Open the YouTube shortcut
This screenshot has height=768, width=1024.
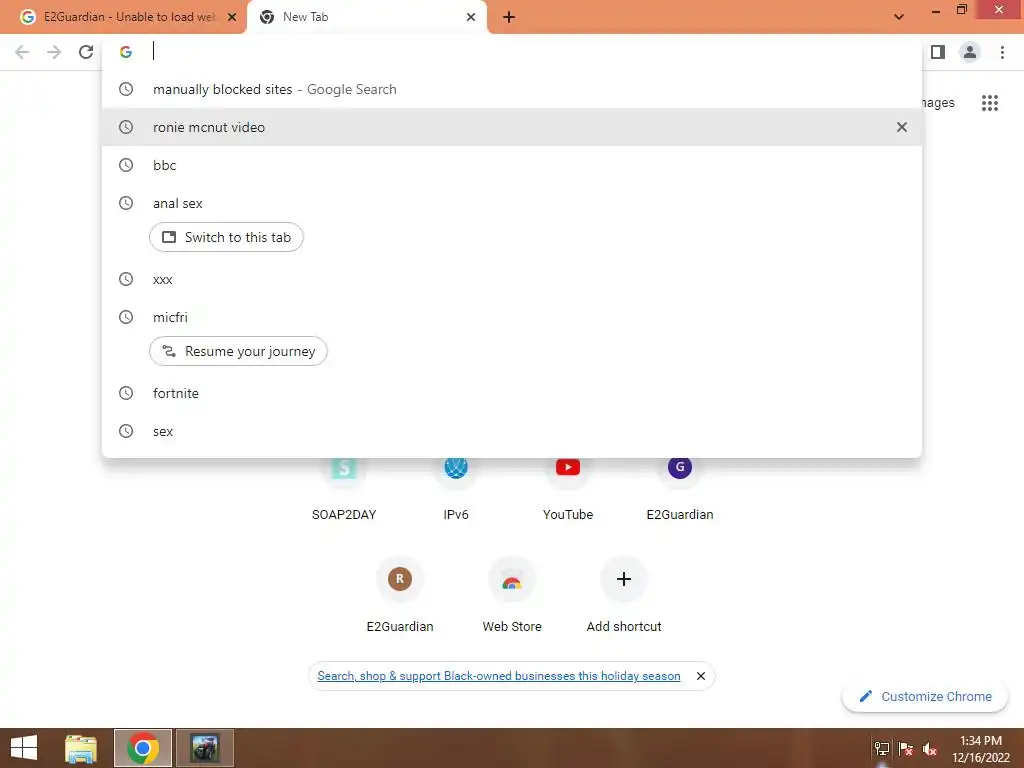click(x=568, y=487)
